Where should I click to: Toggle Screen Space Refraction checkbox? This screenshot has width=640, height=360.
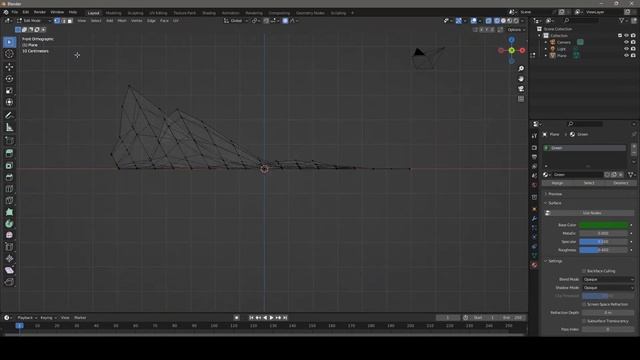coord(584,304)
